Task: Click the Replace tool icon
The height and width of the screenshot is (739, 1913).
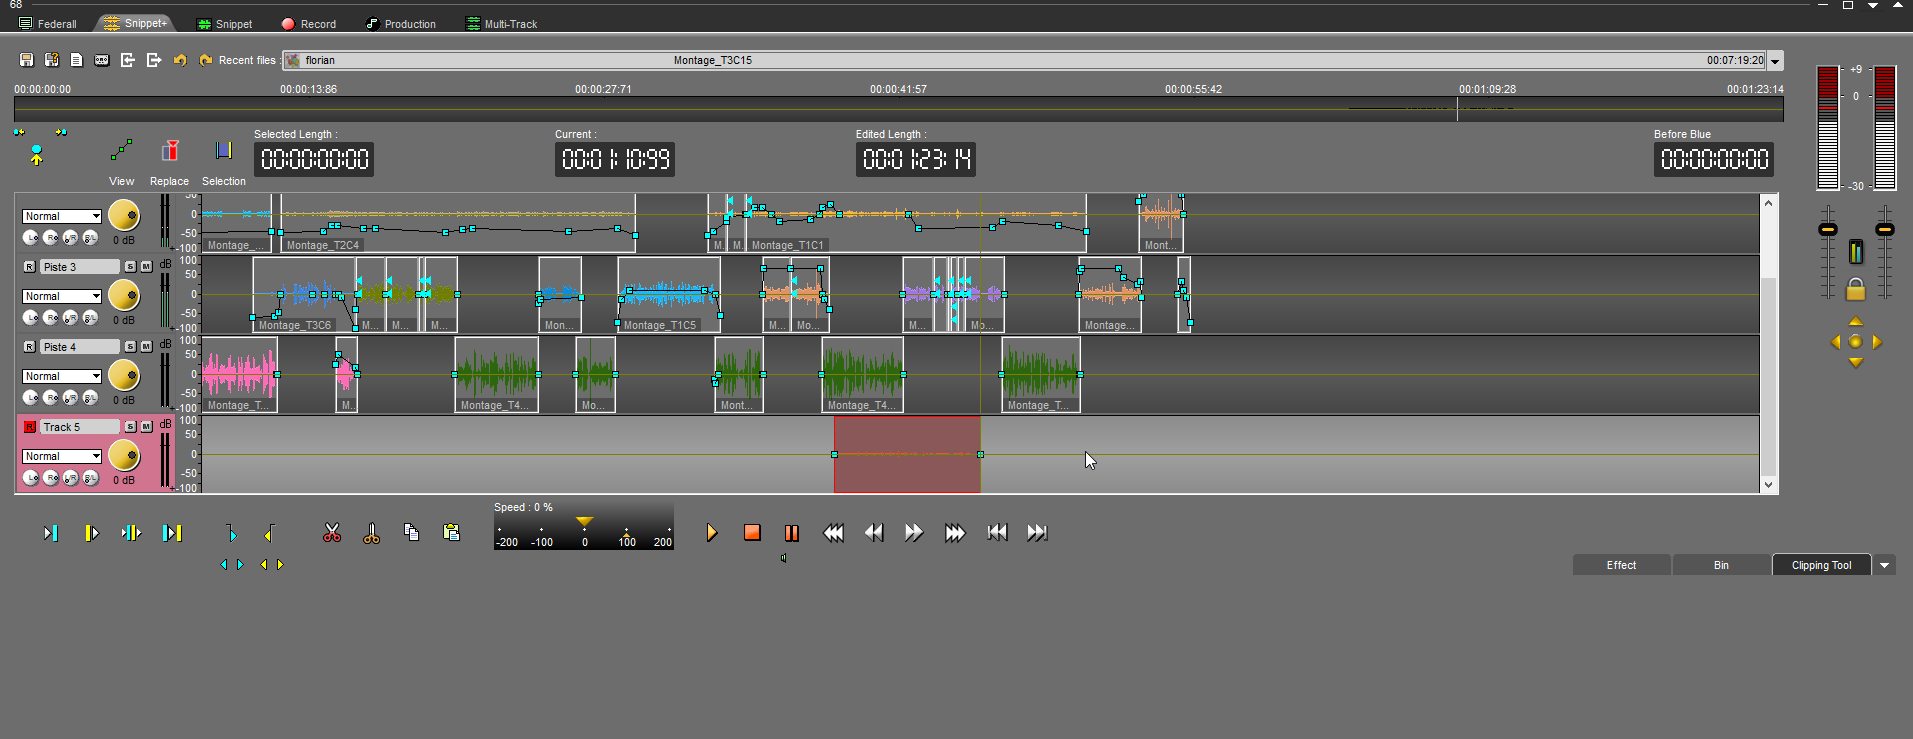Action: [170, 151]
